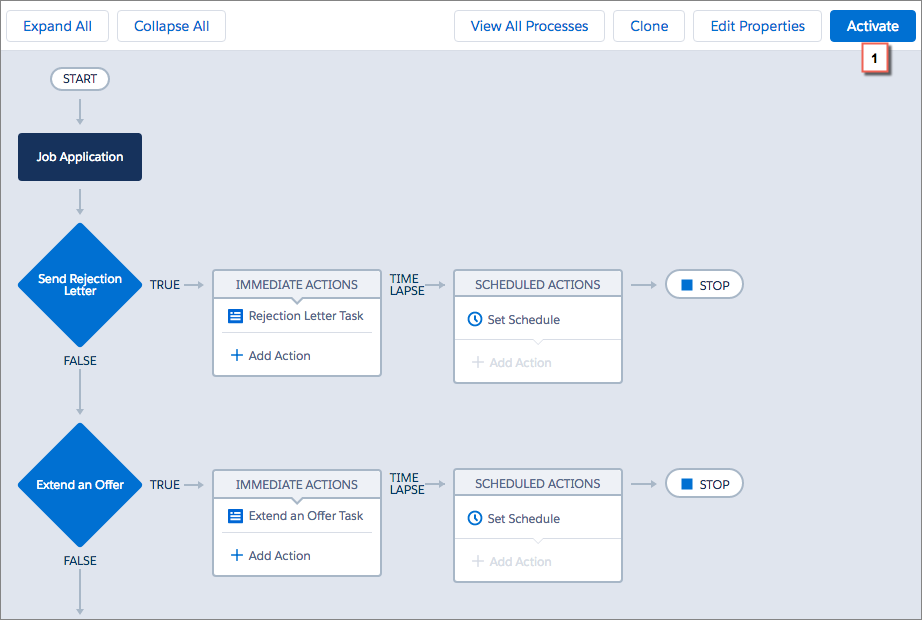Open the Extend an Offer Task action

click(x=306, y=516)
